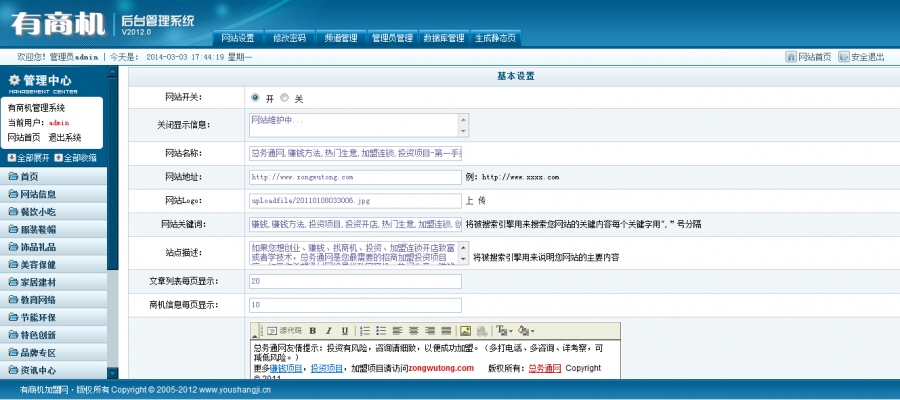The height and width of the screenshot is (400, 900).
Task: Center-align the editor text
Action: click(x=413, y=331)
